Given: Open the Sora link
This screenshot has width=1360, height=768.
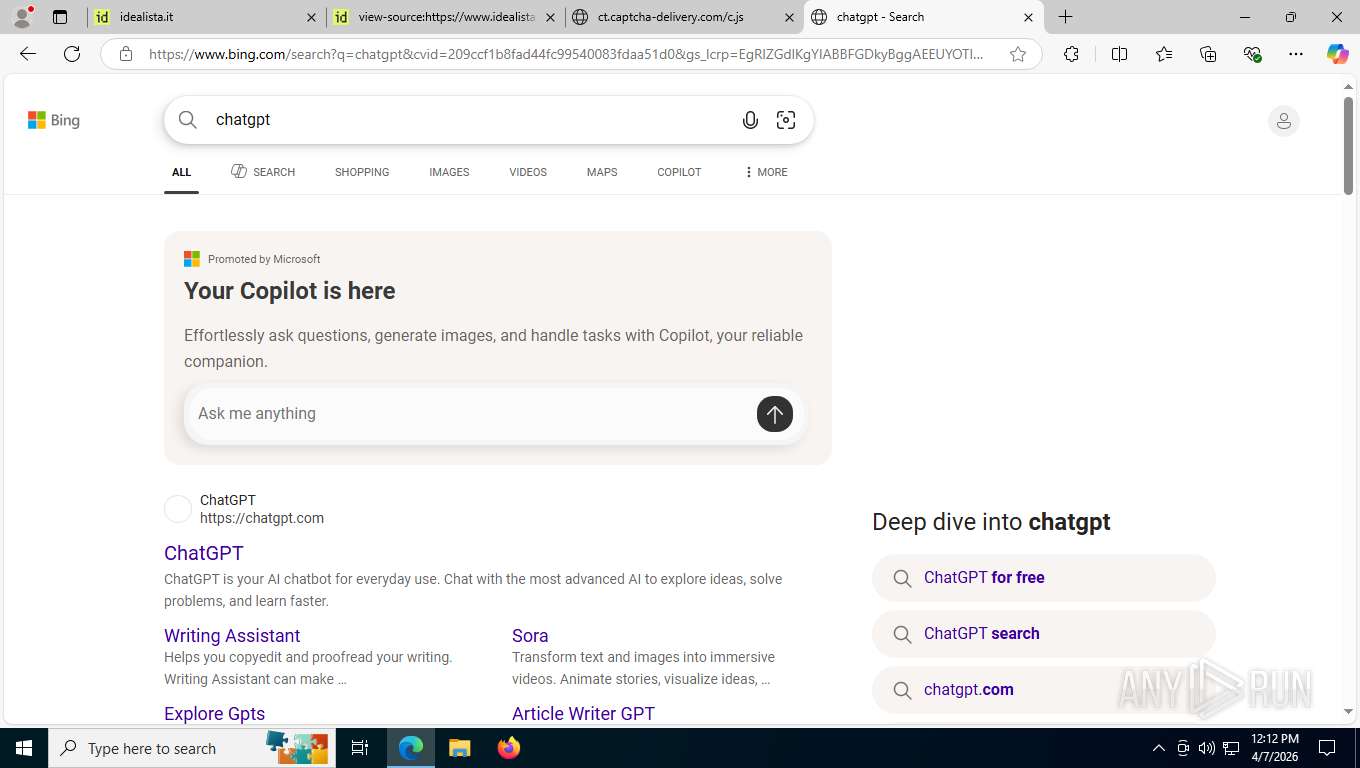Looking at the screenshot, I should (530, 636).
